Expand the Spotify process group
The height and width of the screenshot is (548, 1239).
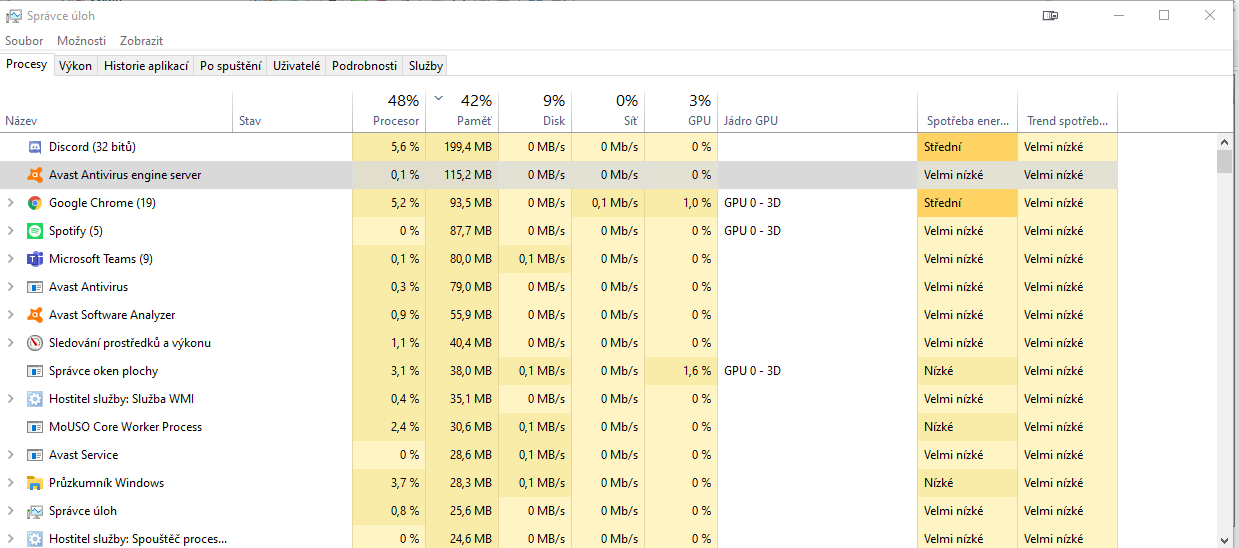[x=10, y=231]
